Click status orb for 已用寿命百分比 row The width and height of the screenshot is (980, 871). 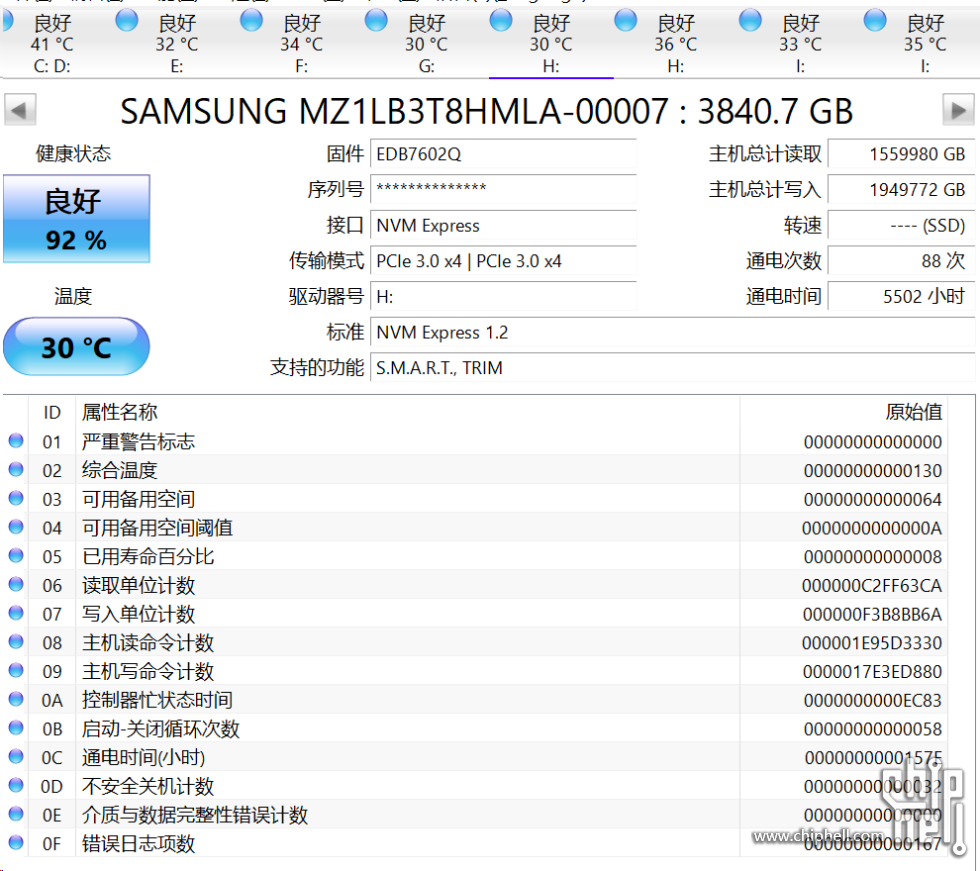point(16,556)
